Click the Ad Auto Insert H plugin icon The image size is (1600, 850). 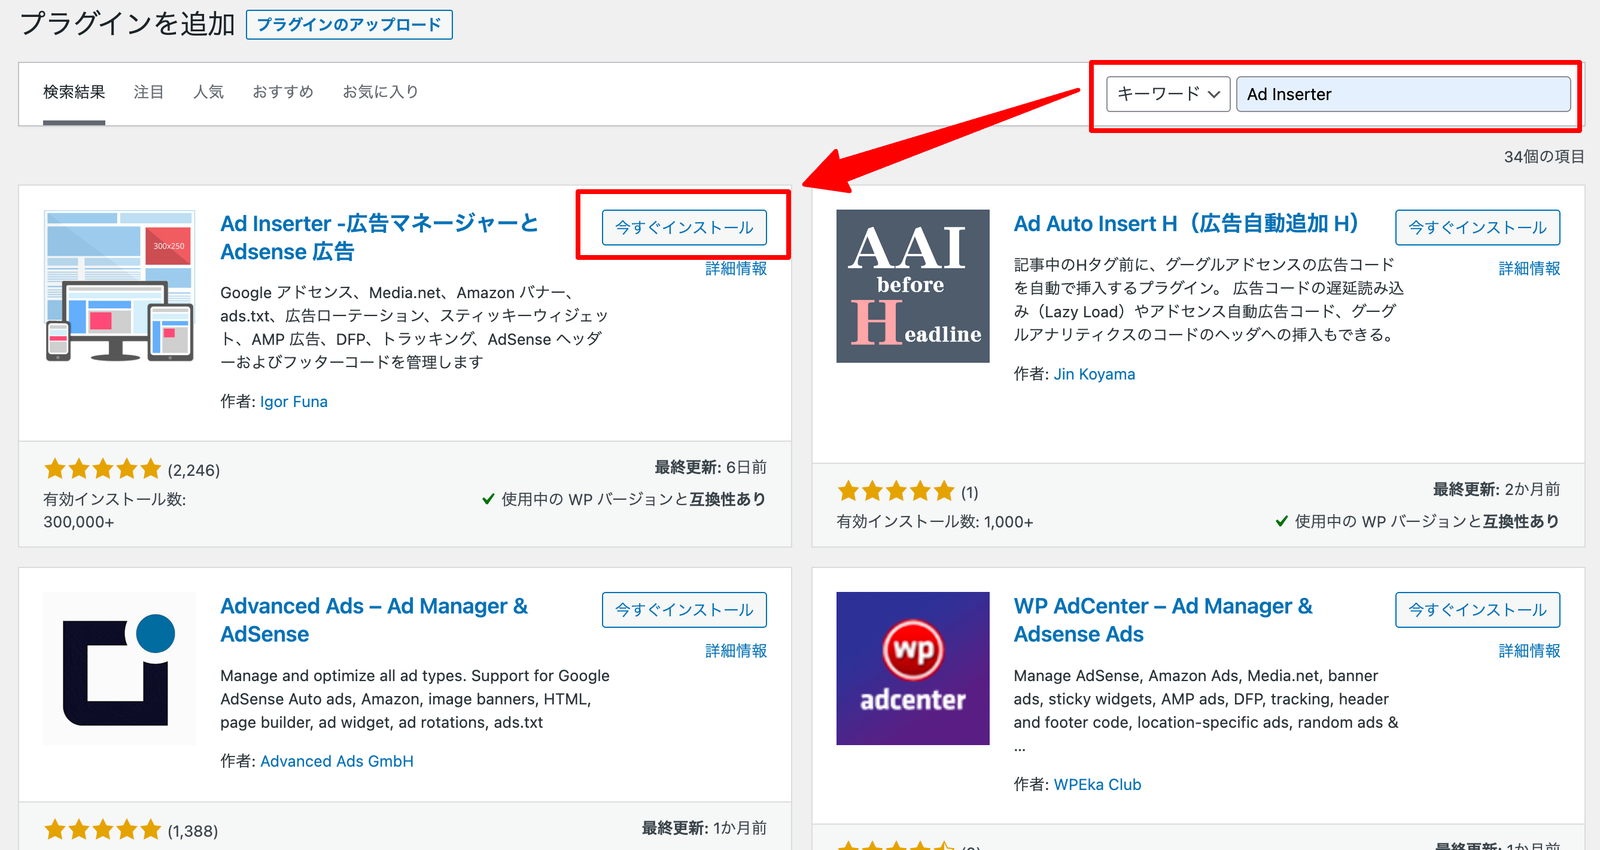click(x=913, y=286)
